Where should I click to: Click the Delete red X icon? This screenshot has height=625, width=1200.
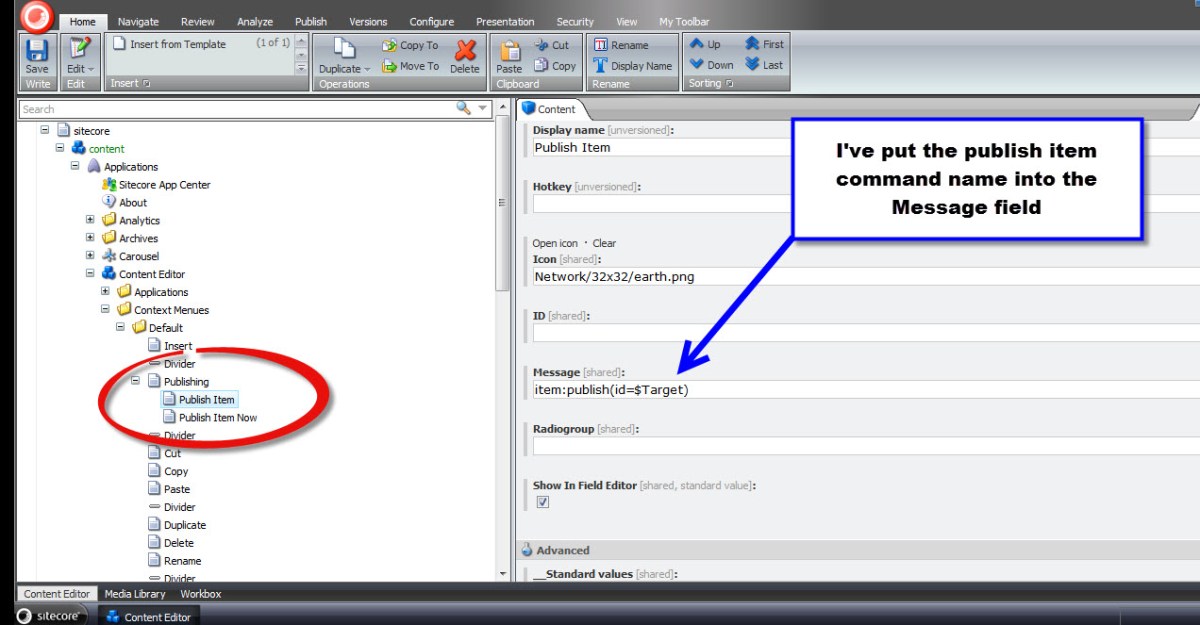click(465, 50)
